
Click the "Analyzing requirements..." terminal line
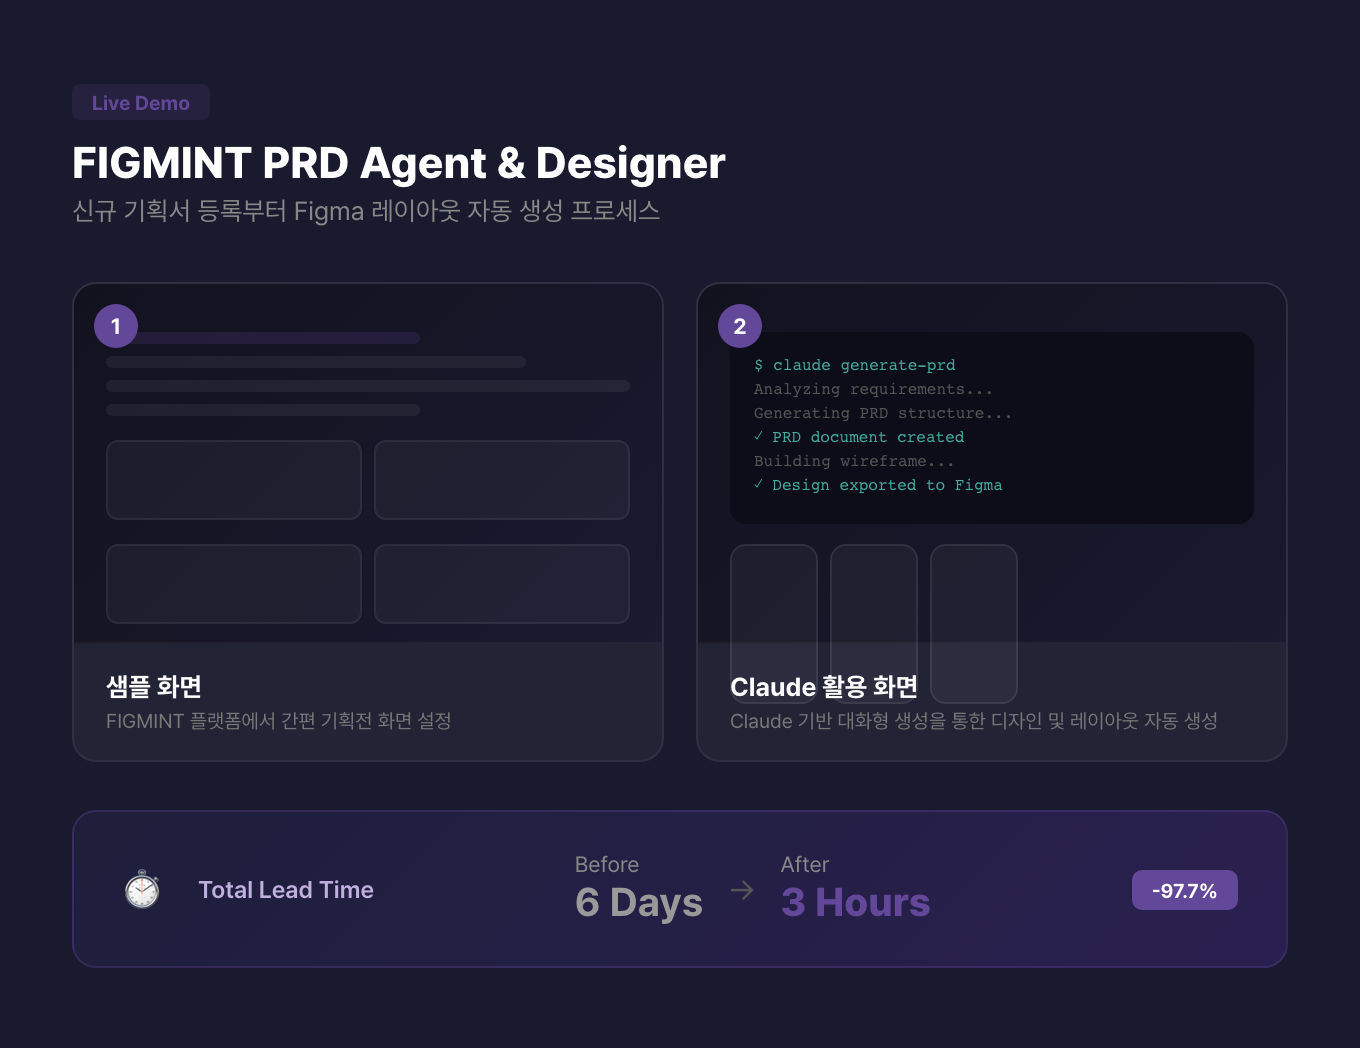[873, 389]
